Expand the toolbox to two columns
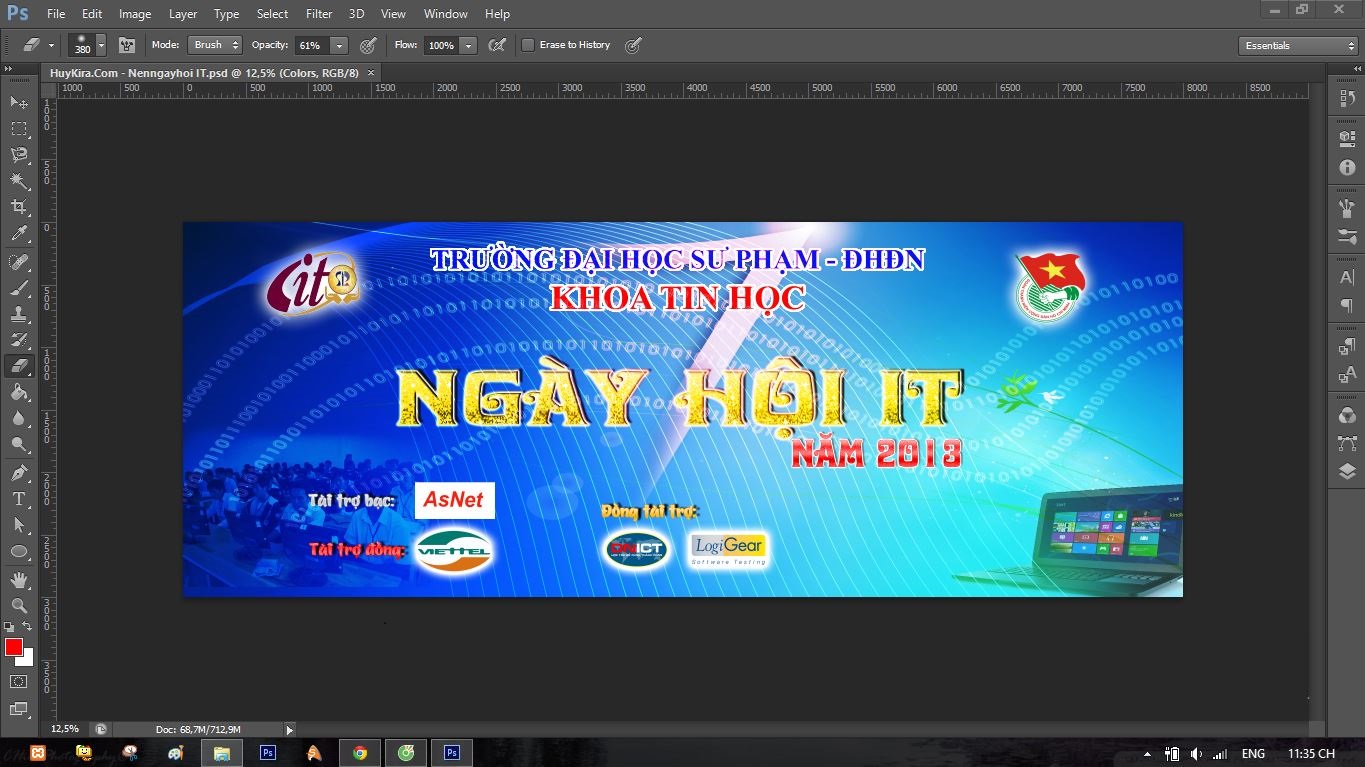Viewport: 1365px width, 767px height. click(x=9, y=68)
